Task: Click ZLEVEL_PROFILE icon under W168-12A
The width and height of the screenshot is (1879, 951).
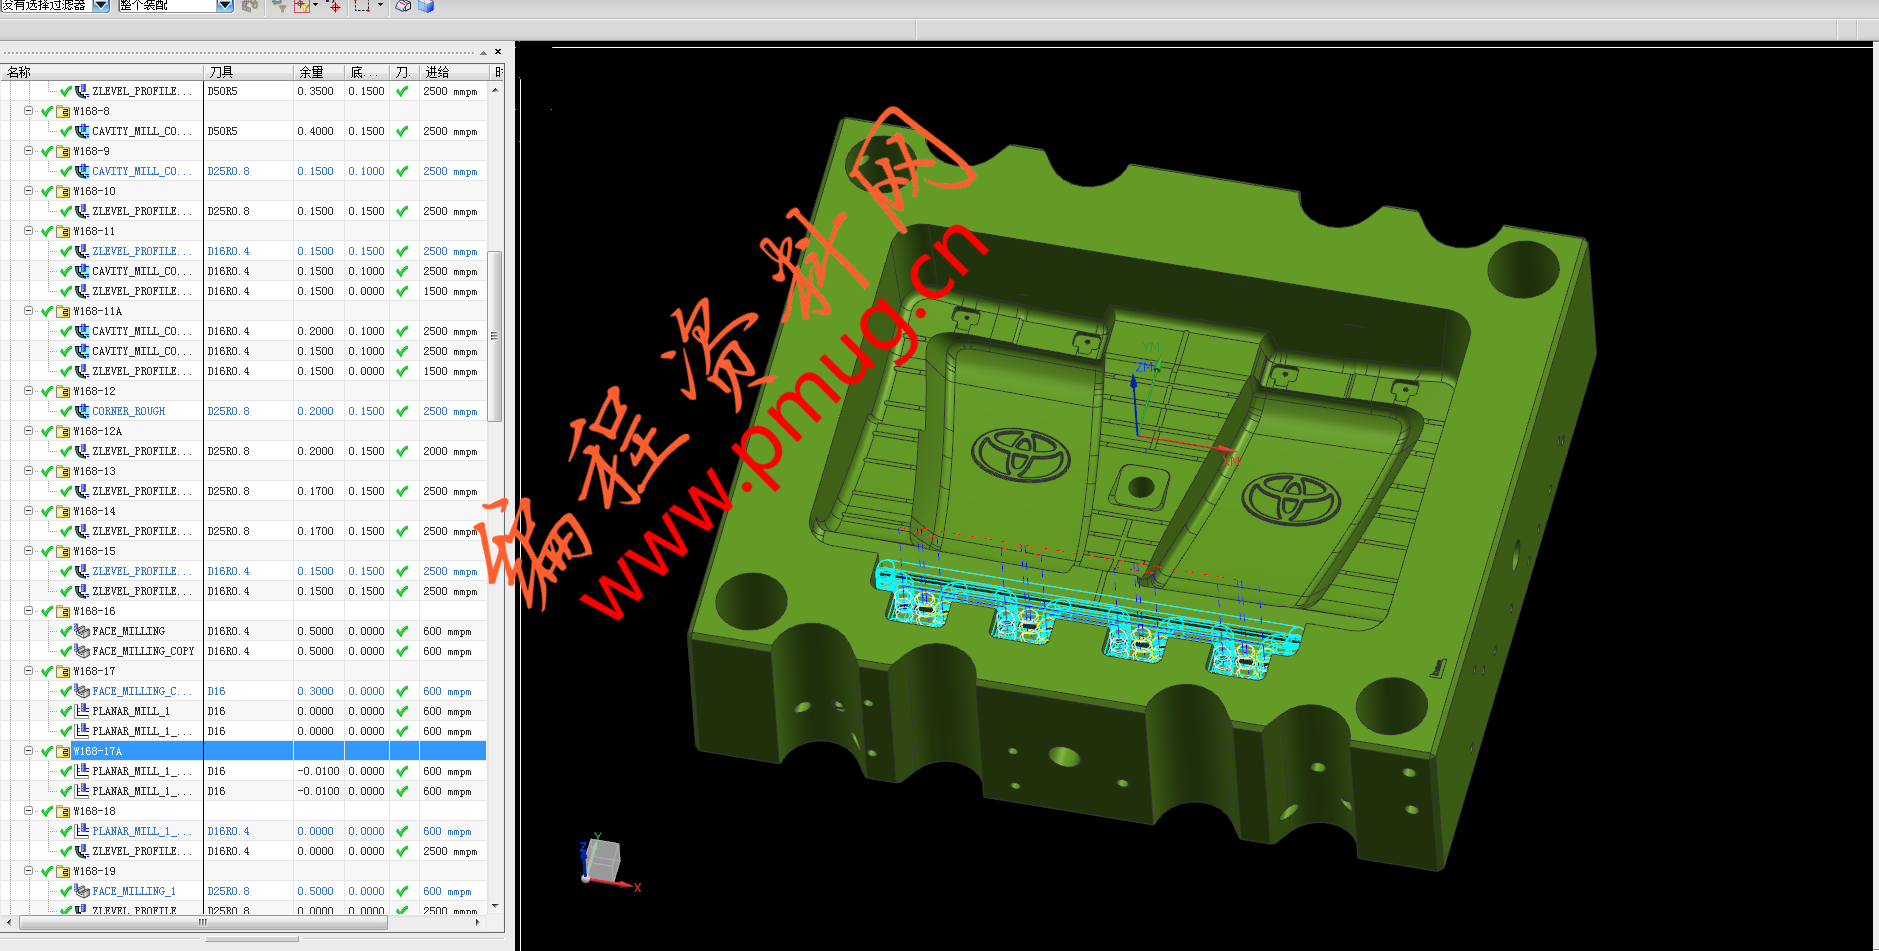Action: tap(82, 451)
